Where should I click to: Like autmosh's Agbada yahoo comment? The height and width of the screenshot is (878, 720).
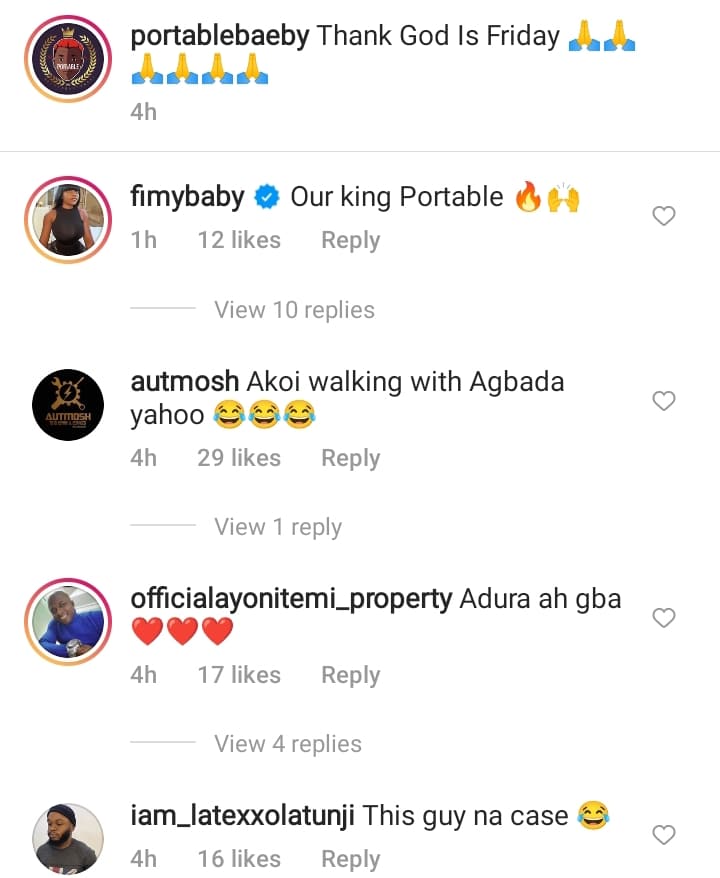[664, 401]
